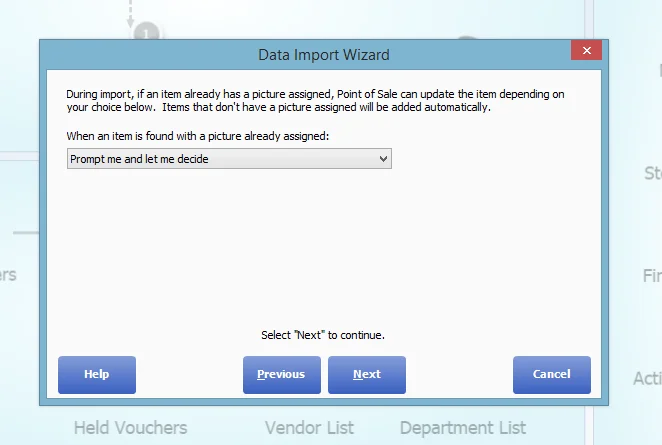The image size is (662, 445).
Task: Open Help for the import wizard
Action: [x=97, y=374]
